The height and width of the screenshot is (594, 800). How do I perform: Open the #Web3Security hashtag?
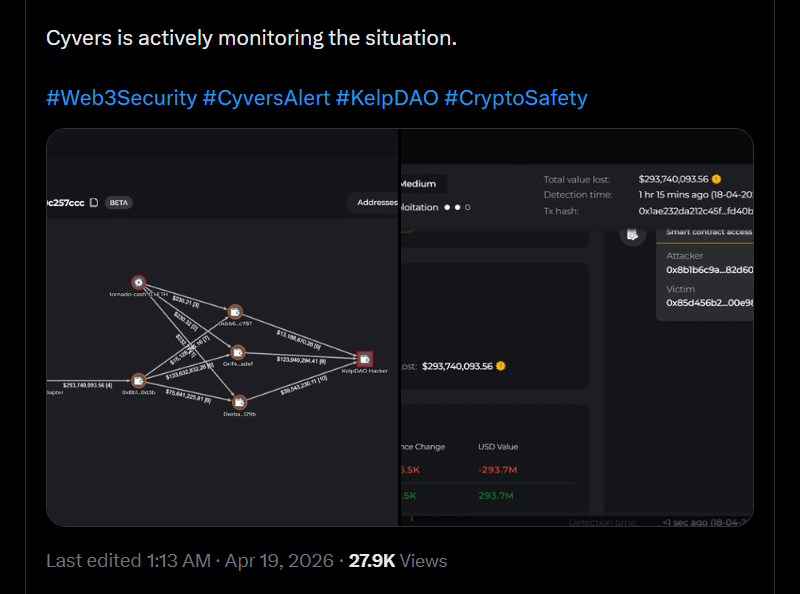(x=120, y=98)
